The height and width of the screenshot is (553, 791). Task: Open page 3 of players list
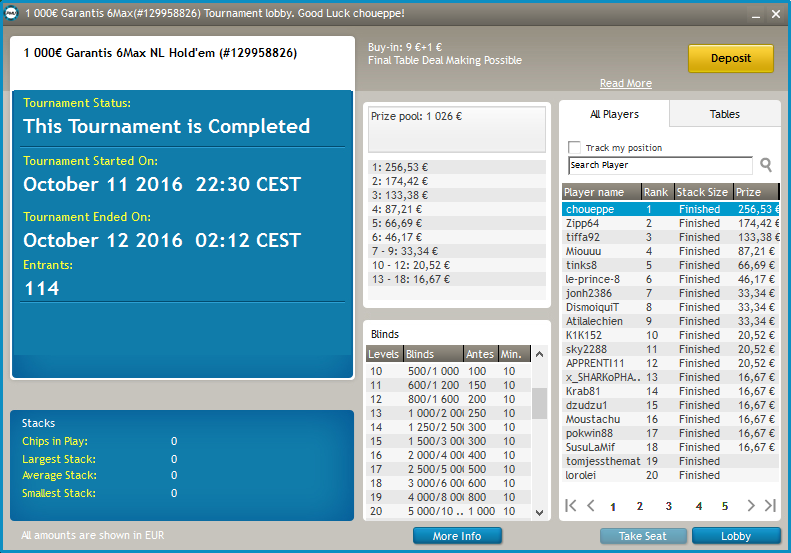668,506
